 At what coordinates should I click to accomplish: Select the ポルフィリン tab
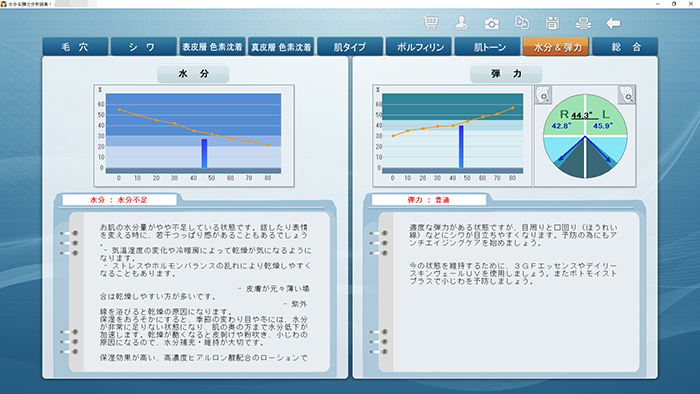pyautogui.click(x=419, y=46)
